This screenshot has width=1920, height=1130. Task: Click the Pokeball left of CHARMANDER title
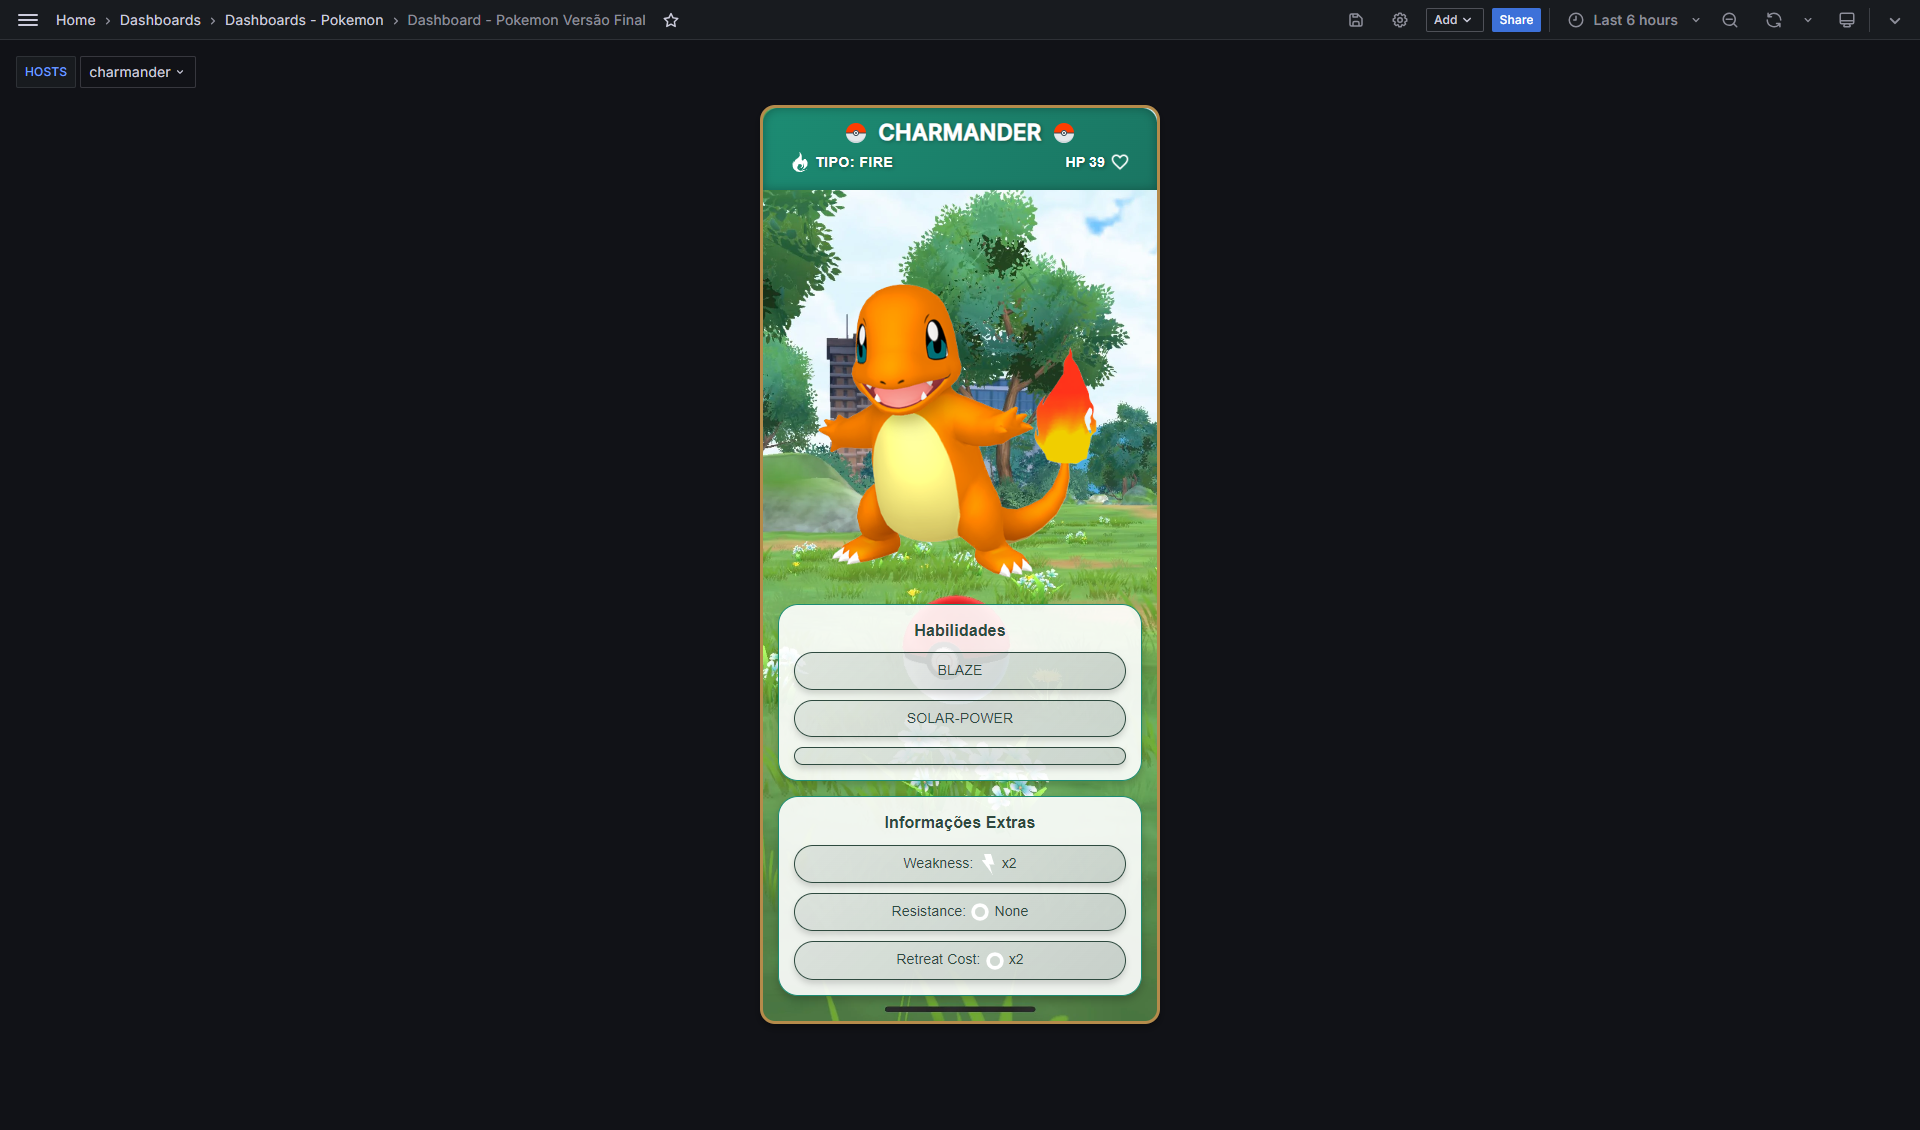point(856,133)
